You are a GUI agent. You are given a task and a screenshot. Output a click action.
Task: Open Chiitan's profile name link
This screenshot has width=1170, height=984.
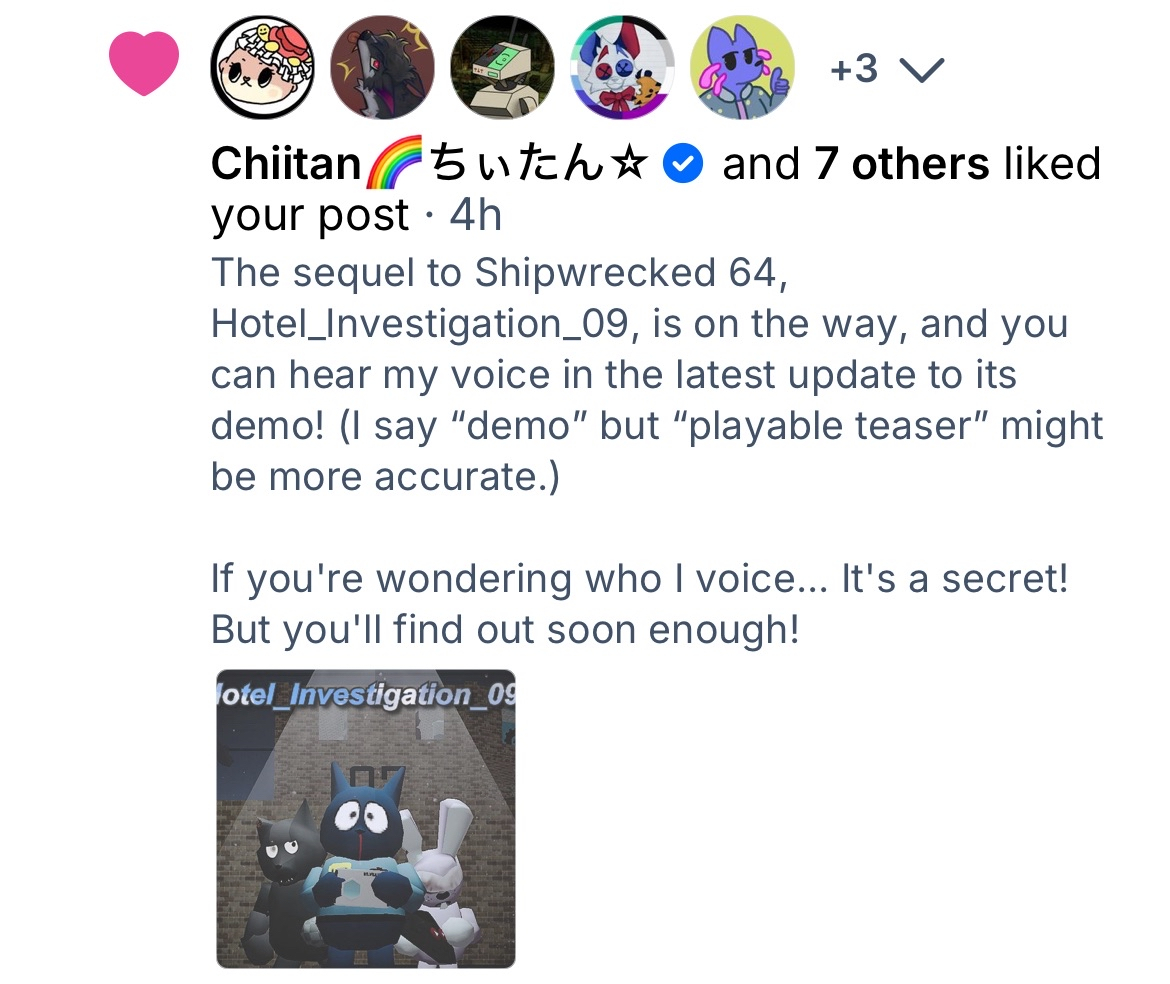[x=429, y=163]
